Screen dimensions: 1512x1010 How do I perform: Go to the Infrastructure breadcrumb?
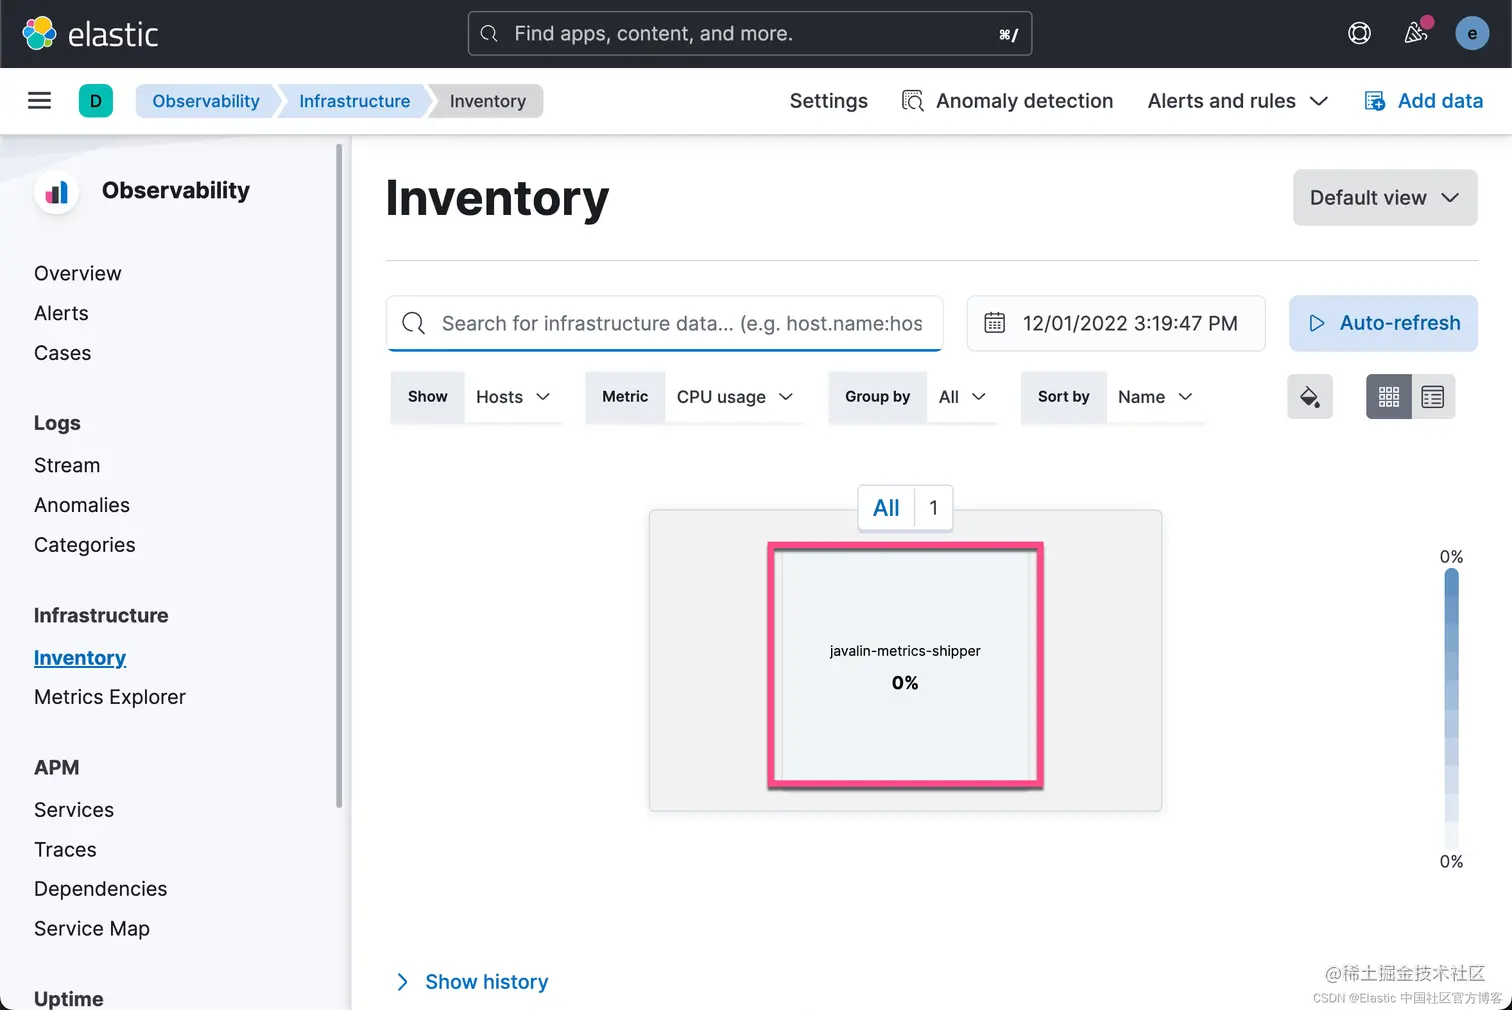pos(354,101)
